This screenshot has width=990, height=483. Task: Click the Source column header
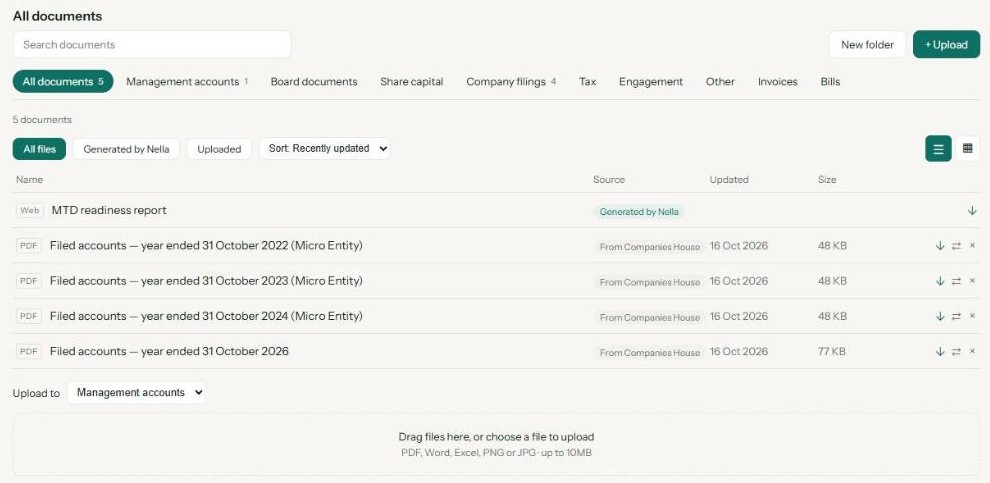[x=609, y=180]
